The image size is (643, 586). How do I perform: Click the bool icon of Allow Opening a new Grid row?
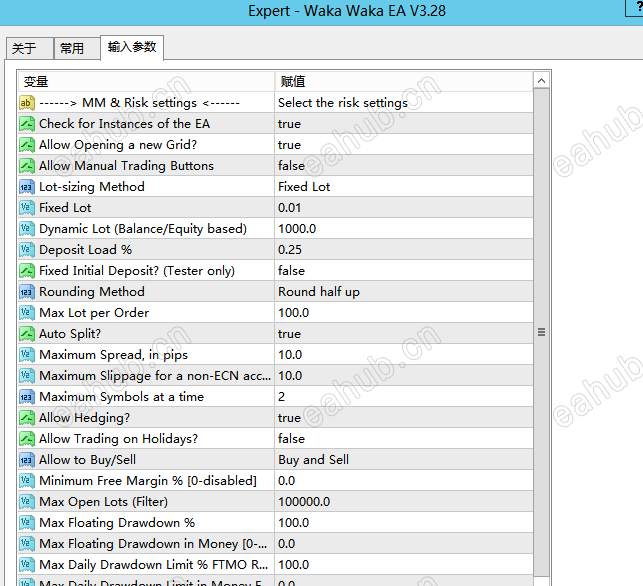(x=27, y=145)
